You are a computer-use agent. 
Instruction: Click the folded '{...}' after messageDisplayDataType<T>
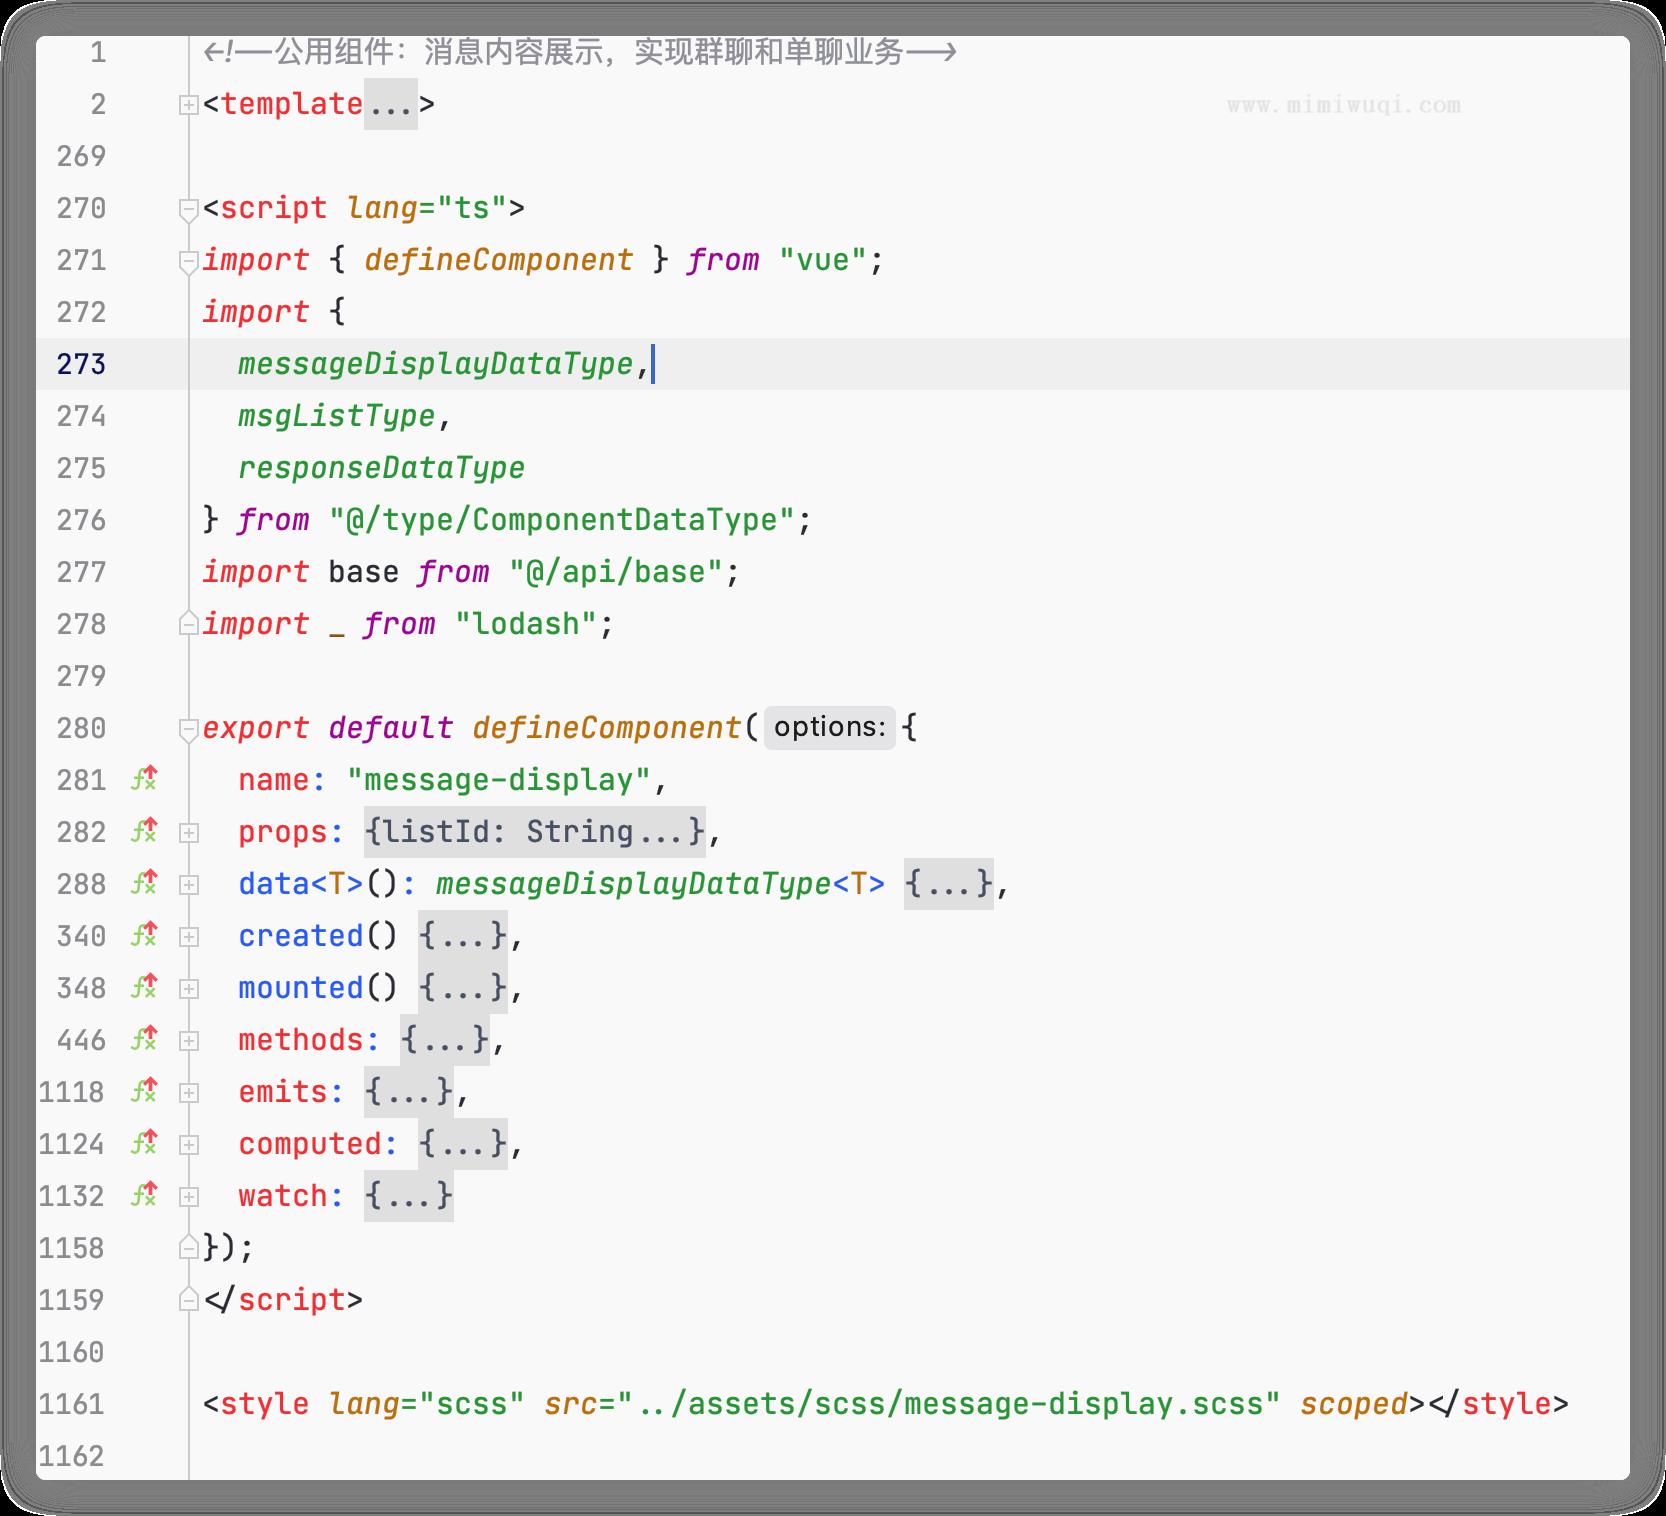click(x=949, y=884)
